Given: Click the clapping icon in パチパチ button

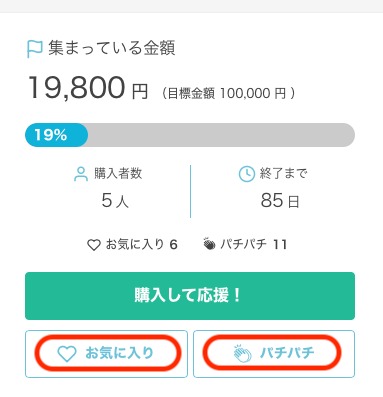Looking at the screenshot, I should [x=242, y=354].
